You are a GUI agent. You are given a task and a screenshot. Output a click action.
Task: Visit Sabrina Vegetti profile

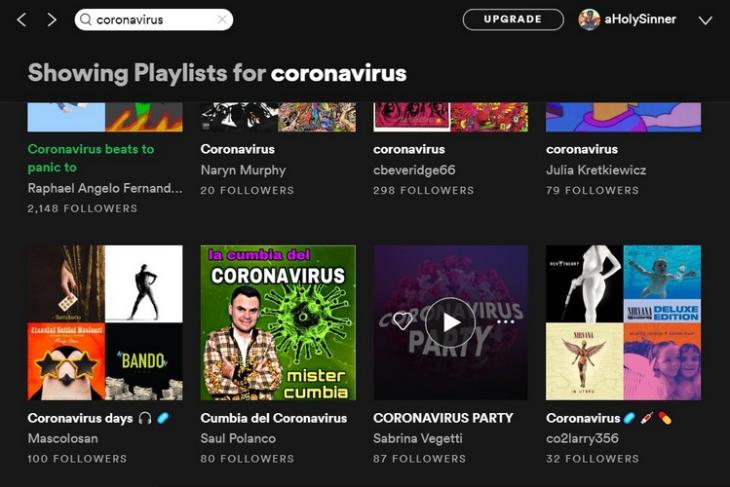(418, 439)
